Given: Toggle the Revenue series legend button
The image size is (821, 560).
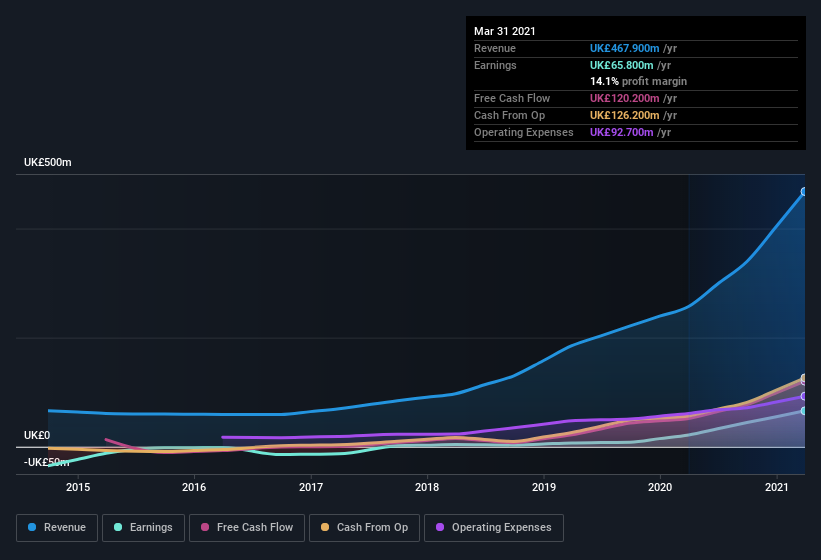Looking at the screenshot, I should (57, 528).
